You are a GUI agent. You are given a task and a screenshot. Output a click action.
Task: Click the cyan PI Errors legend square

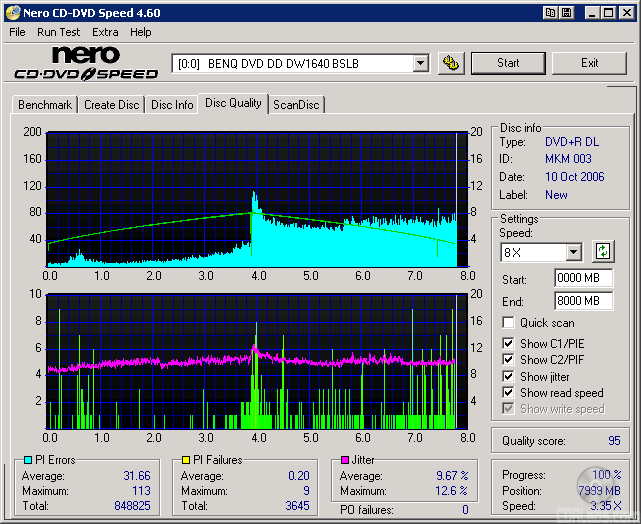[26, 460]
